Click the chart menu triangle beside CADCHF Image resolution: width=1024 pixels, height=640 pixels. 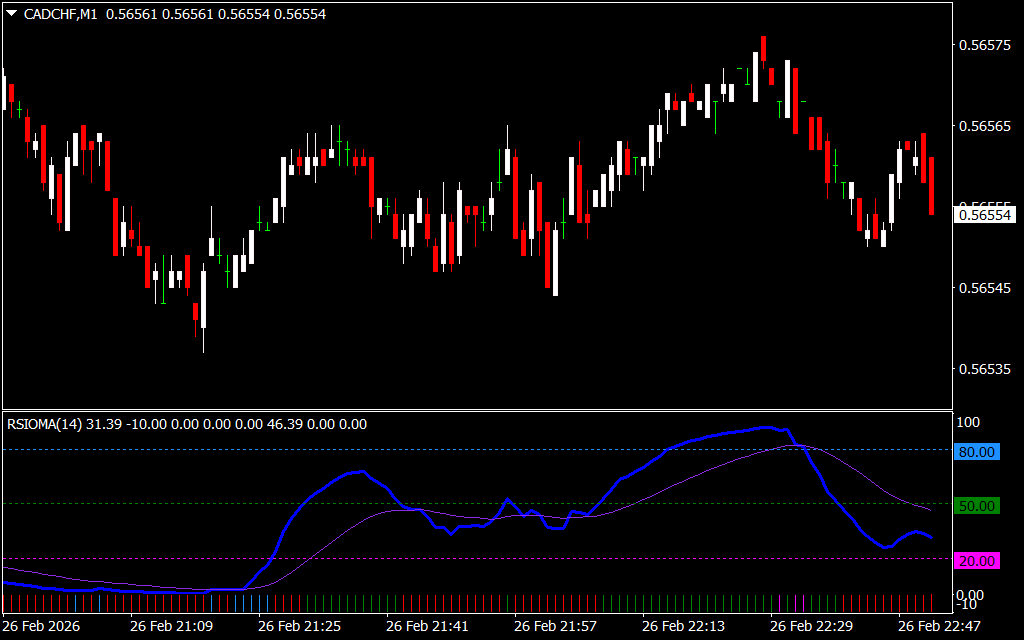pos(12,14)
